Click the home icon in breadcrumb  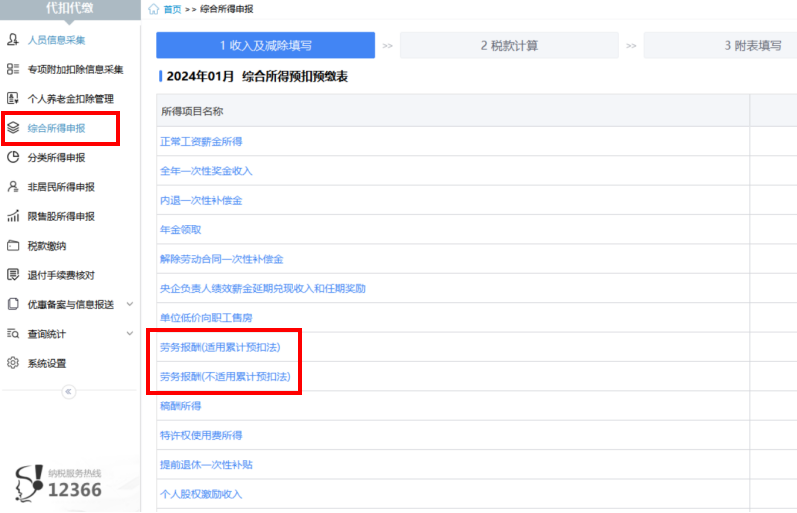153,9
